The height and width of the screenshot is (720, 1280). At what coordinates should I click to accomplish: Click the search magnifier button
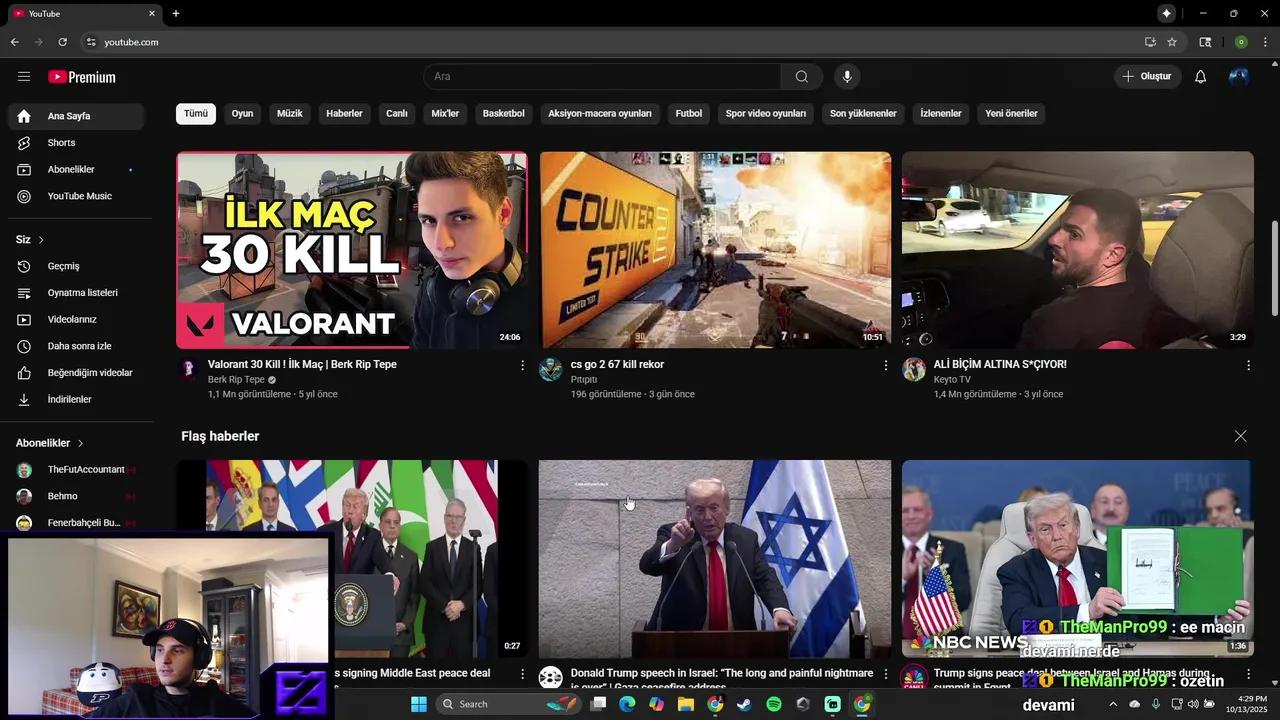801,77
